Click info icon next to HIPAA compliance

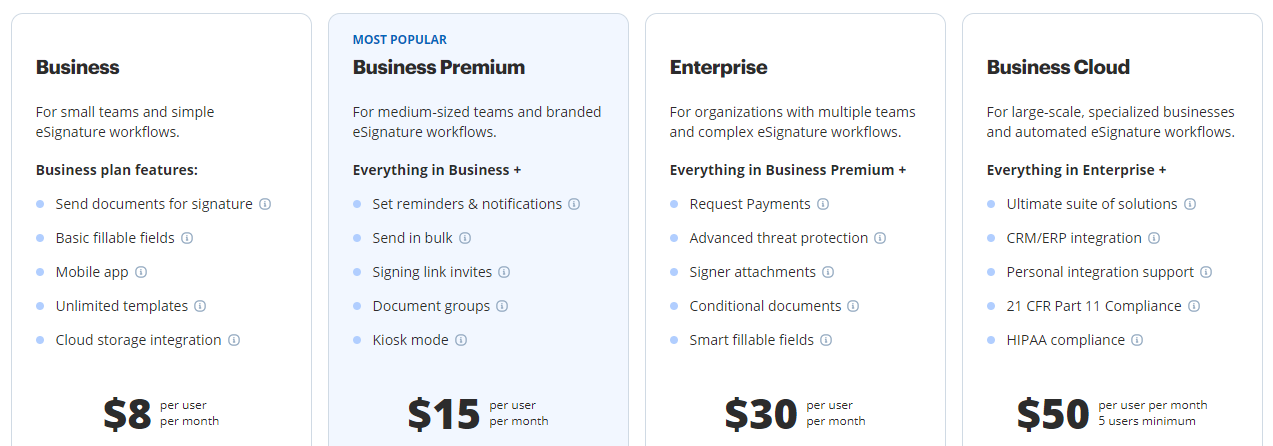(x=1137, y=340)
